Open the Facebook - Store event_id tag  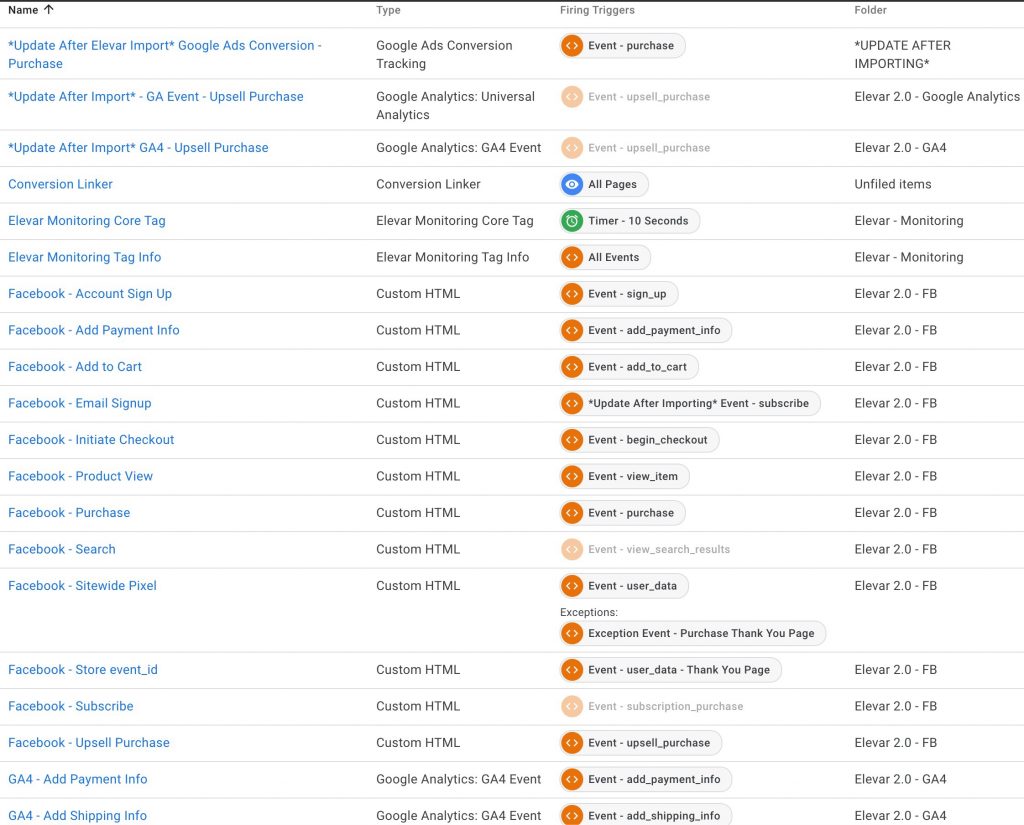pos(83,670)
